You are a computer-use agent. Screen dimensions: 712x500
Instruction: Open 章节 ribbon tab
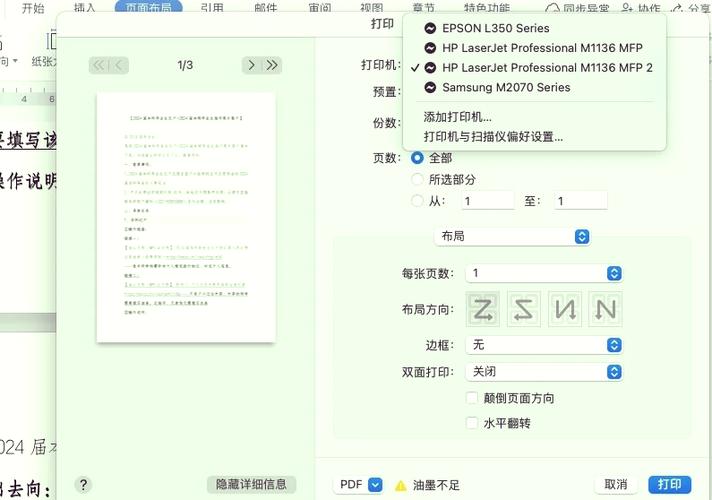pyautogui.click(x=424, y=8)
